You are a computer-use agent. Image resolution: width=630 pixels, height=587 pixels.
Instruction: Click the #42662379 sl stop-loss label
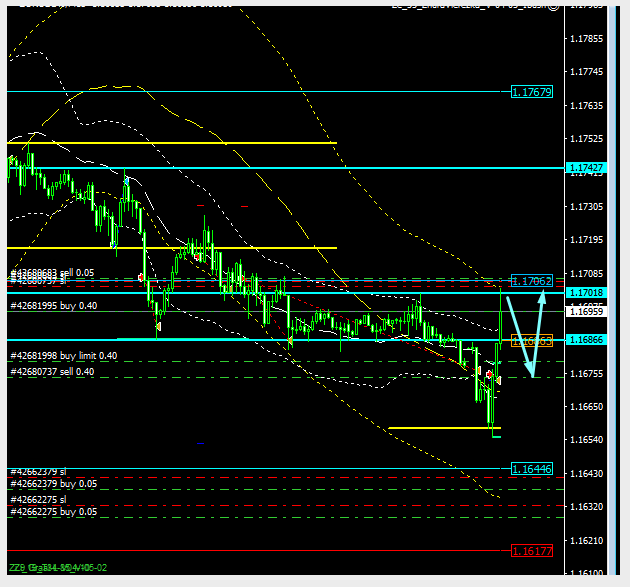[x=38, y=472]
